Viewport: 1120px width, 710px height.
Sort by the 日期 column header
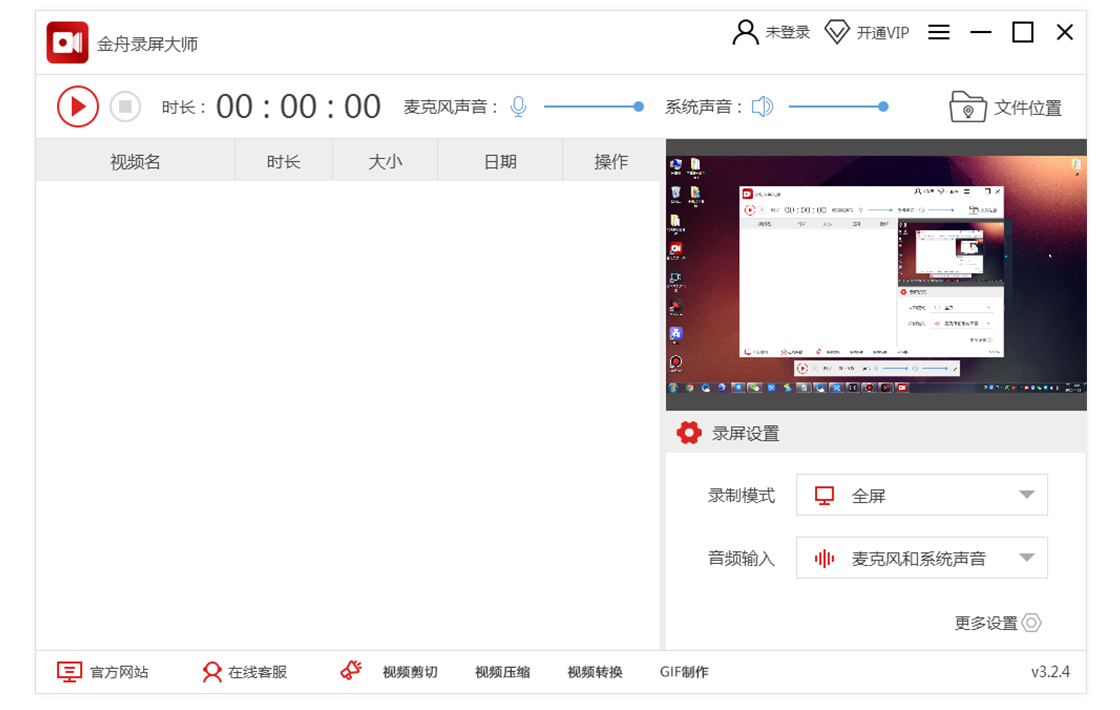tap(500, 162)
